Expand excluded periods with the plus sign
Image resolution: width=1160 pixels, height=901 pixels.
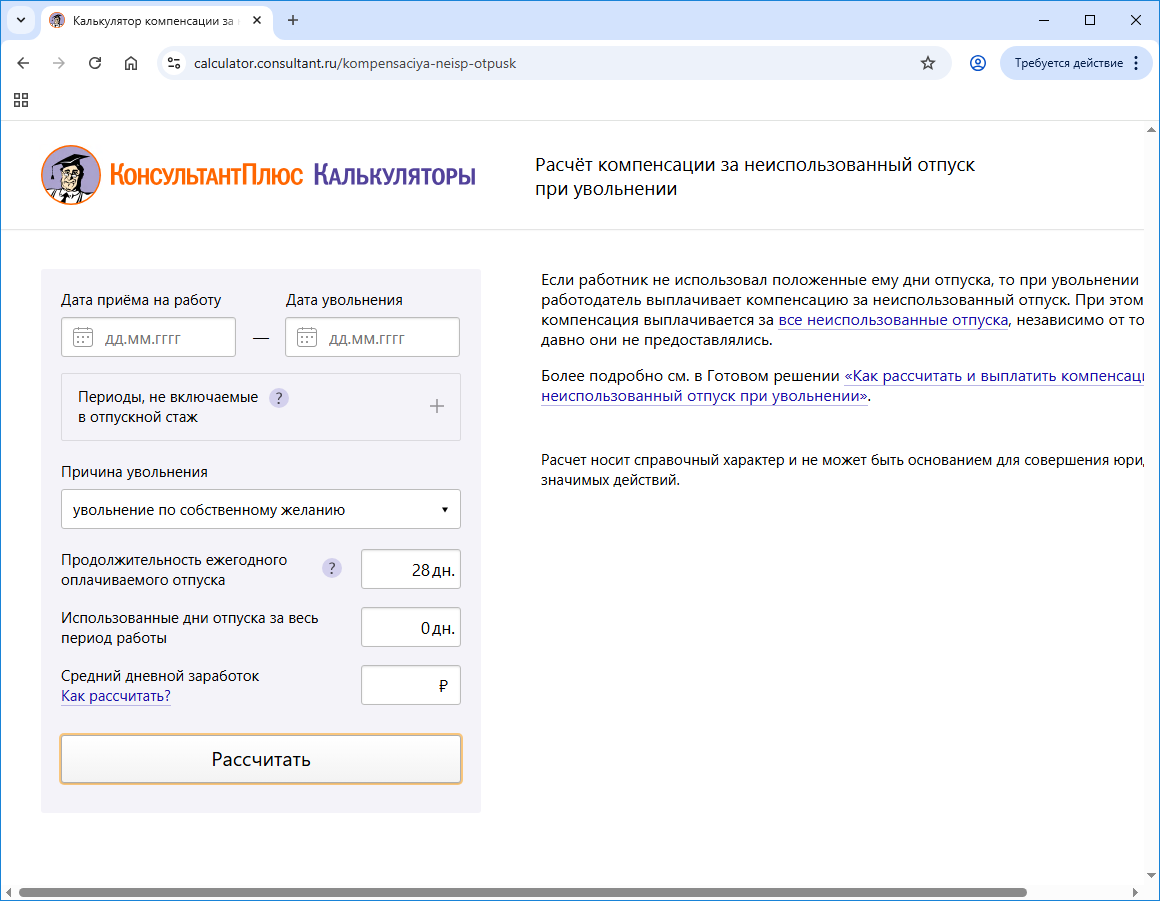[x=436, y=407]
